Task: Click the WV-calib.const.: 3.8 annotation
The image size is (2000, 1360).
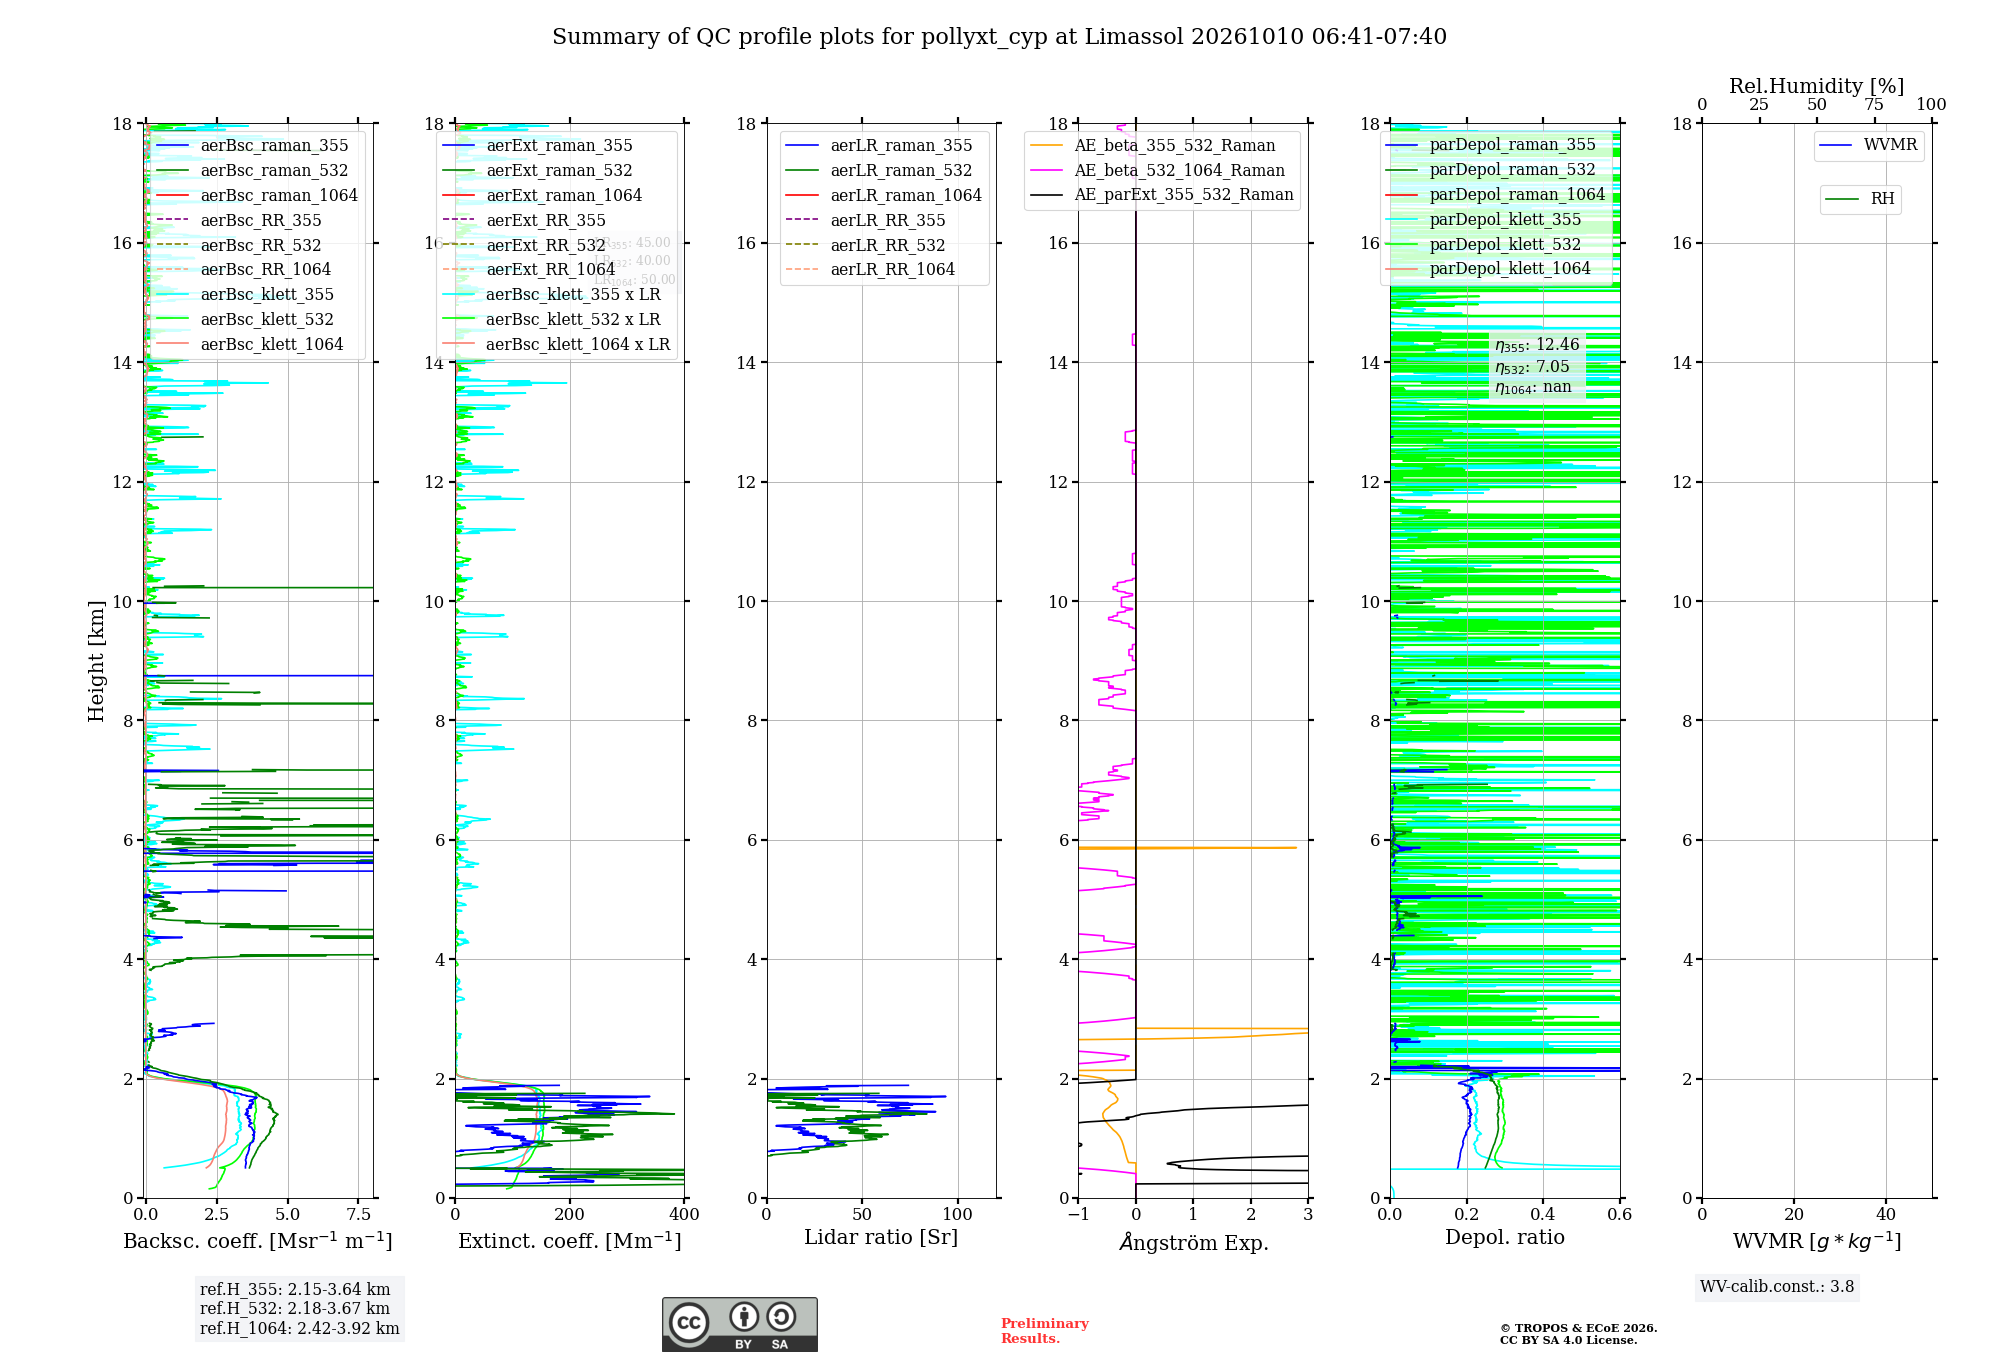Action: point(1777,1286)
